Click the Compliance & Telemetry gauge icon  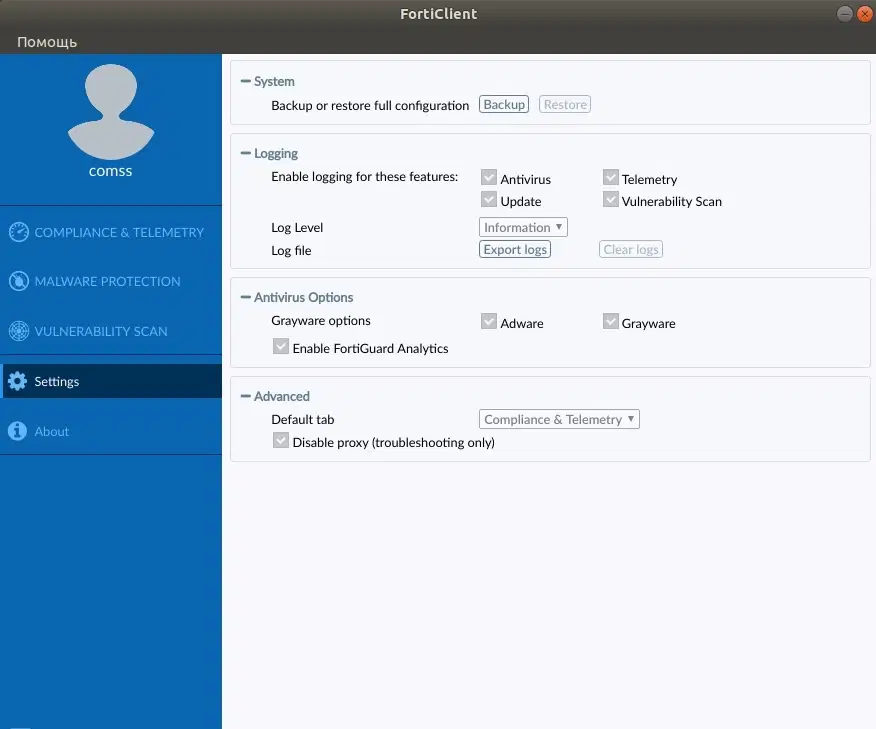(18, 232)
